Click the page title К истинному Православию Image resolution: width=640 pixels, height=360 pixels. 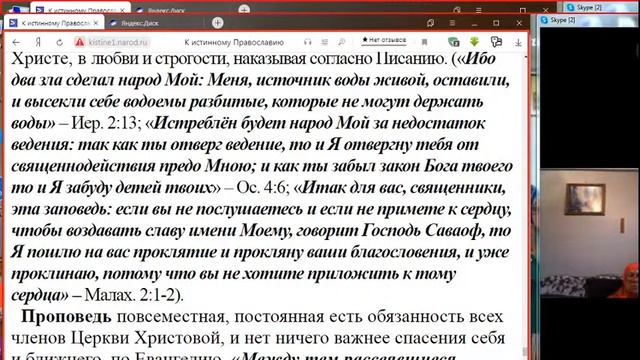pyautogui.click(x=234, y=42)
